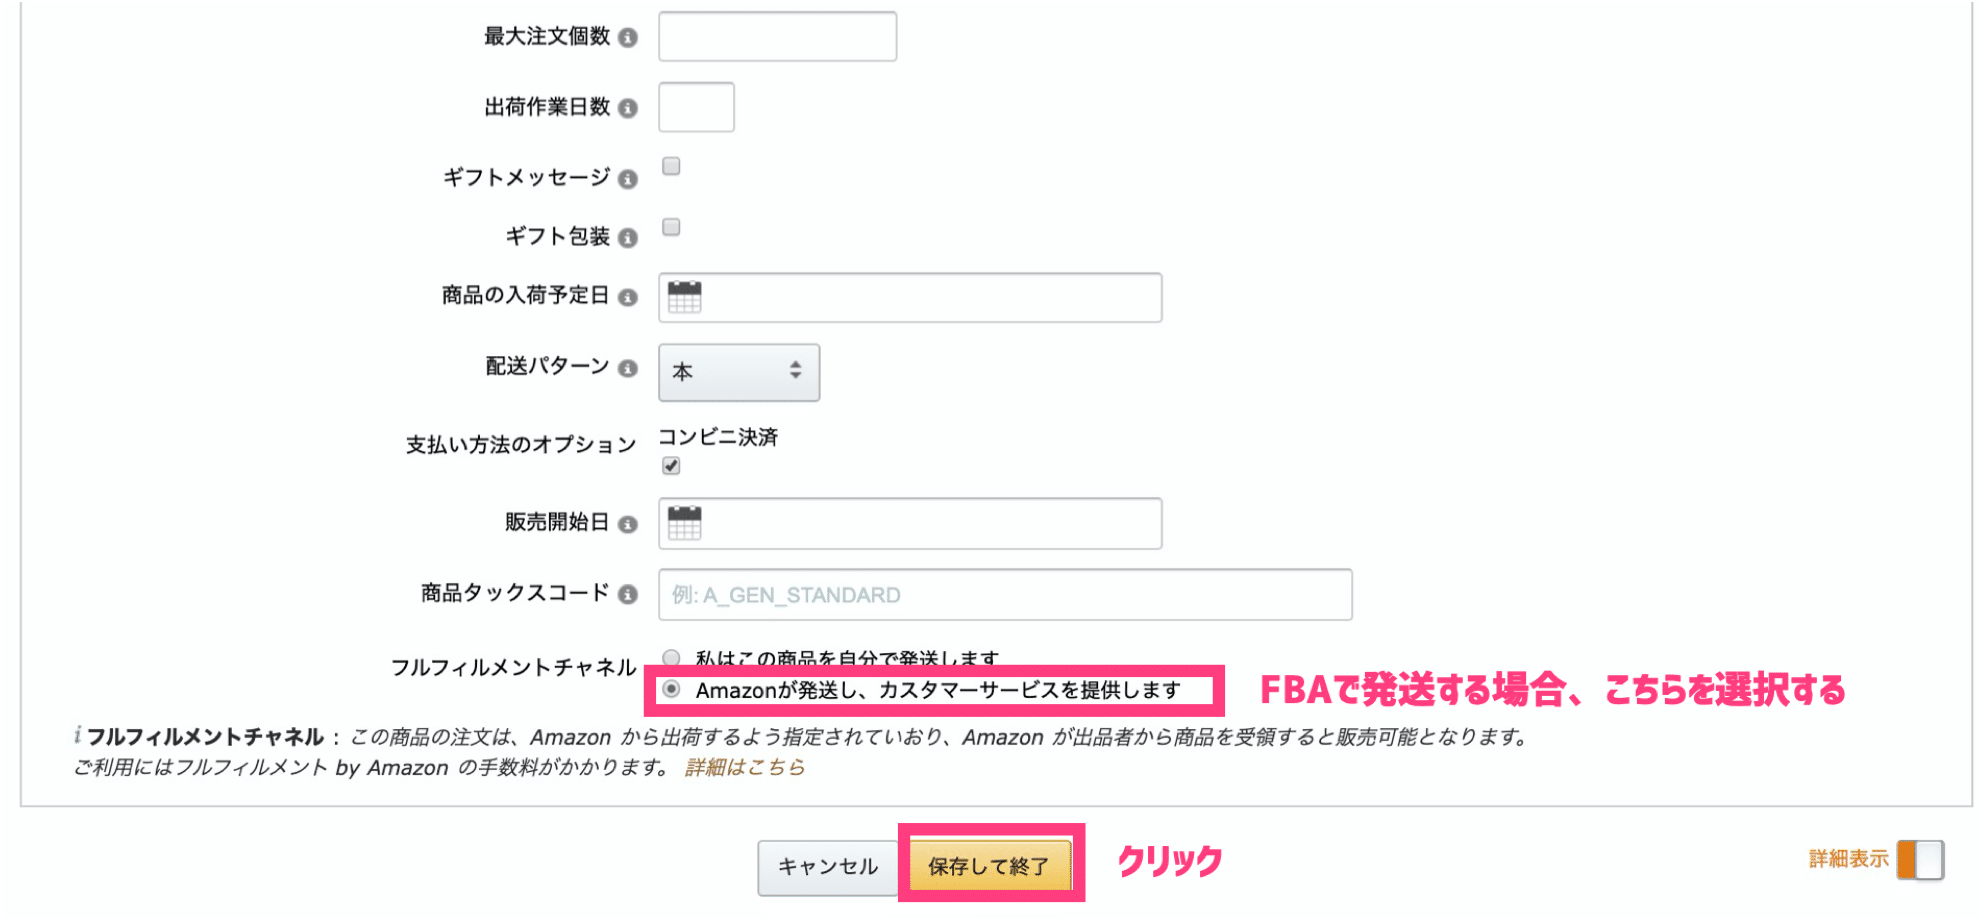Viewport: 1981px width, 918px height.
Task: Click the 商品タックスコード input field
Action: (x=1005, y=595)
